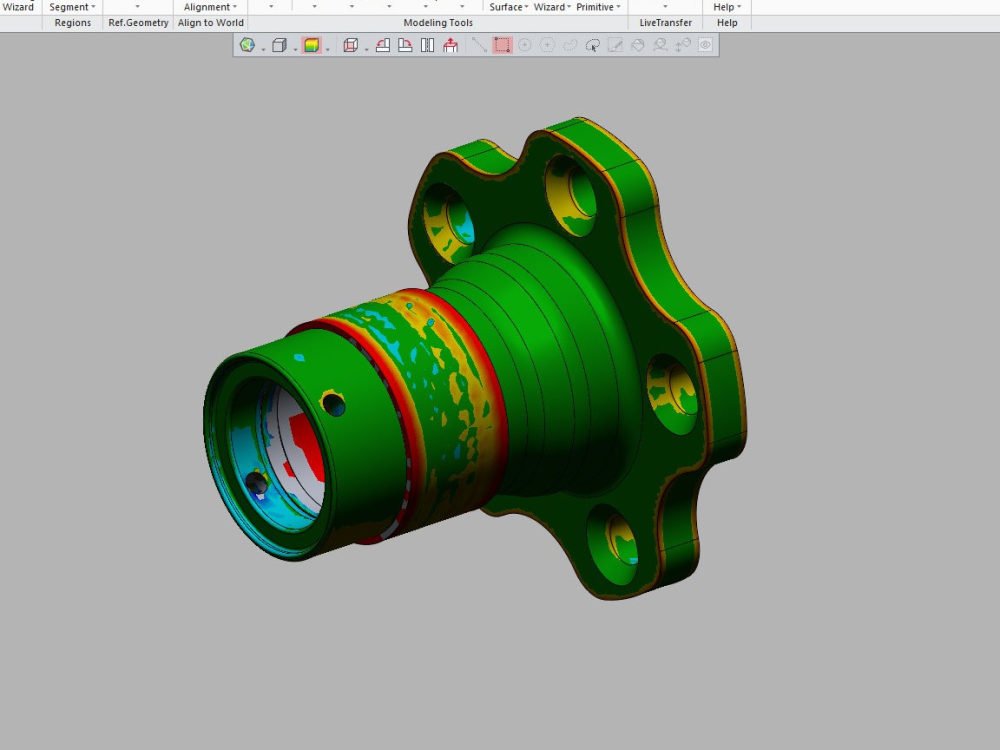This screenshot has width=1000, height=750.
Task: Expand the arrow beside the wireframe view cube
Action: 366,48
